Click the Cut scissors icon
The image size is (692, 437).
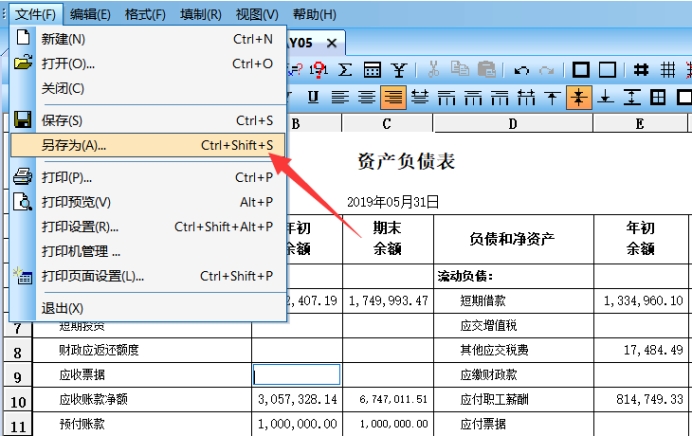tap(434, 70)
